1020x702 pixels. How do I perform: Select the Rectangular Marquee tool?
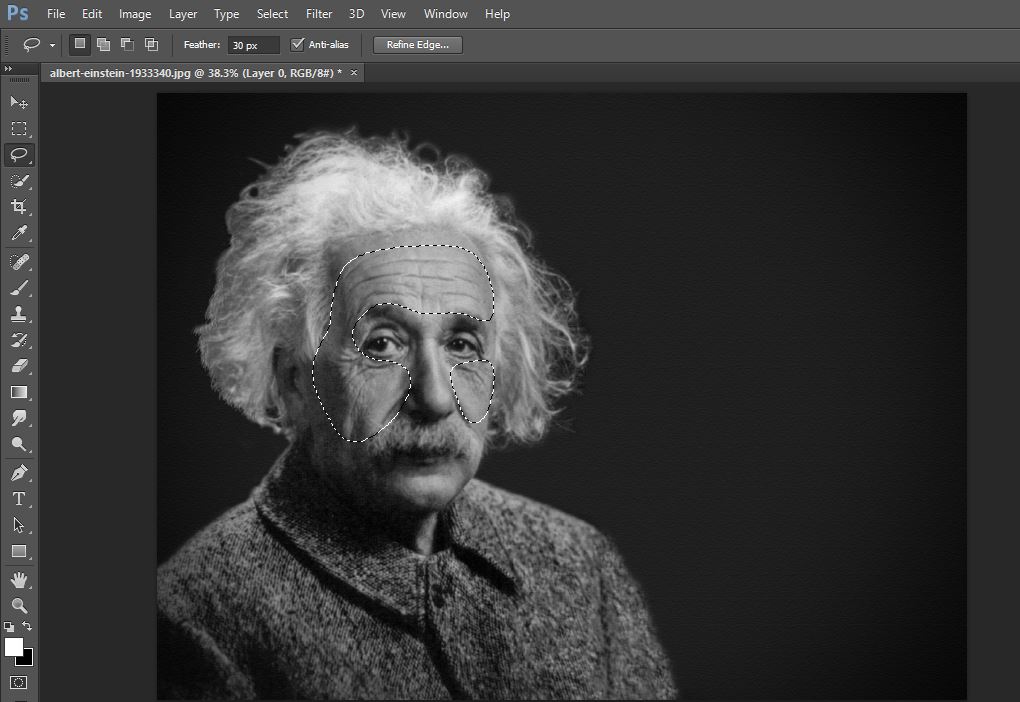click(x=19, y=129)
